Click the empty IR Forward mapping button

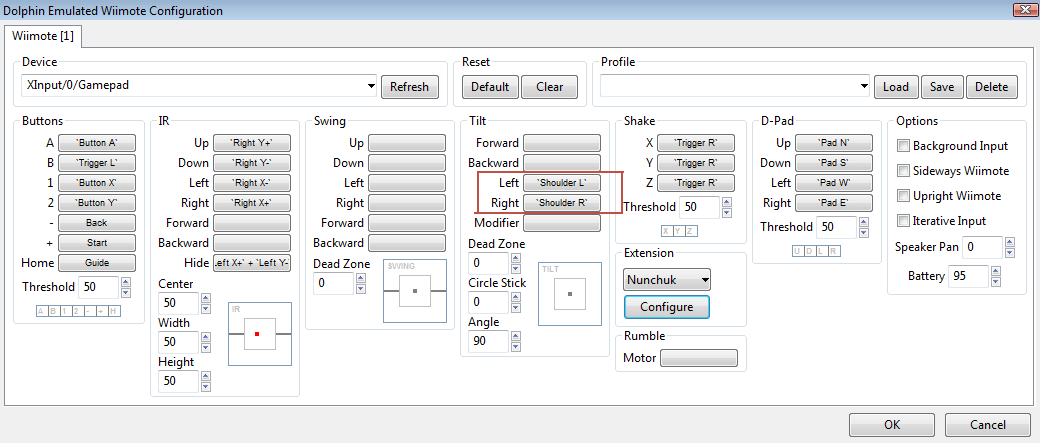click(x=251, y=223)
